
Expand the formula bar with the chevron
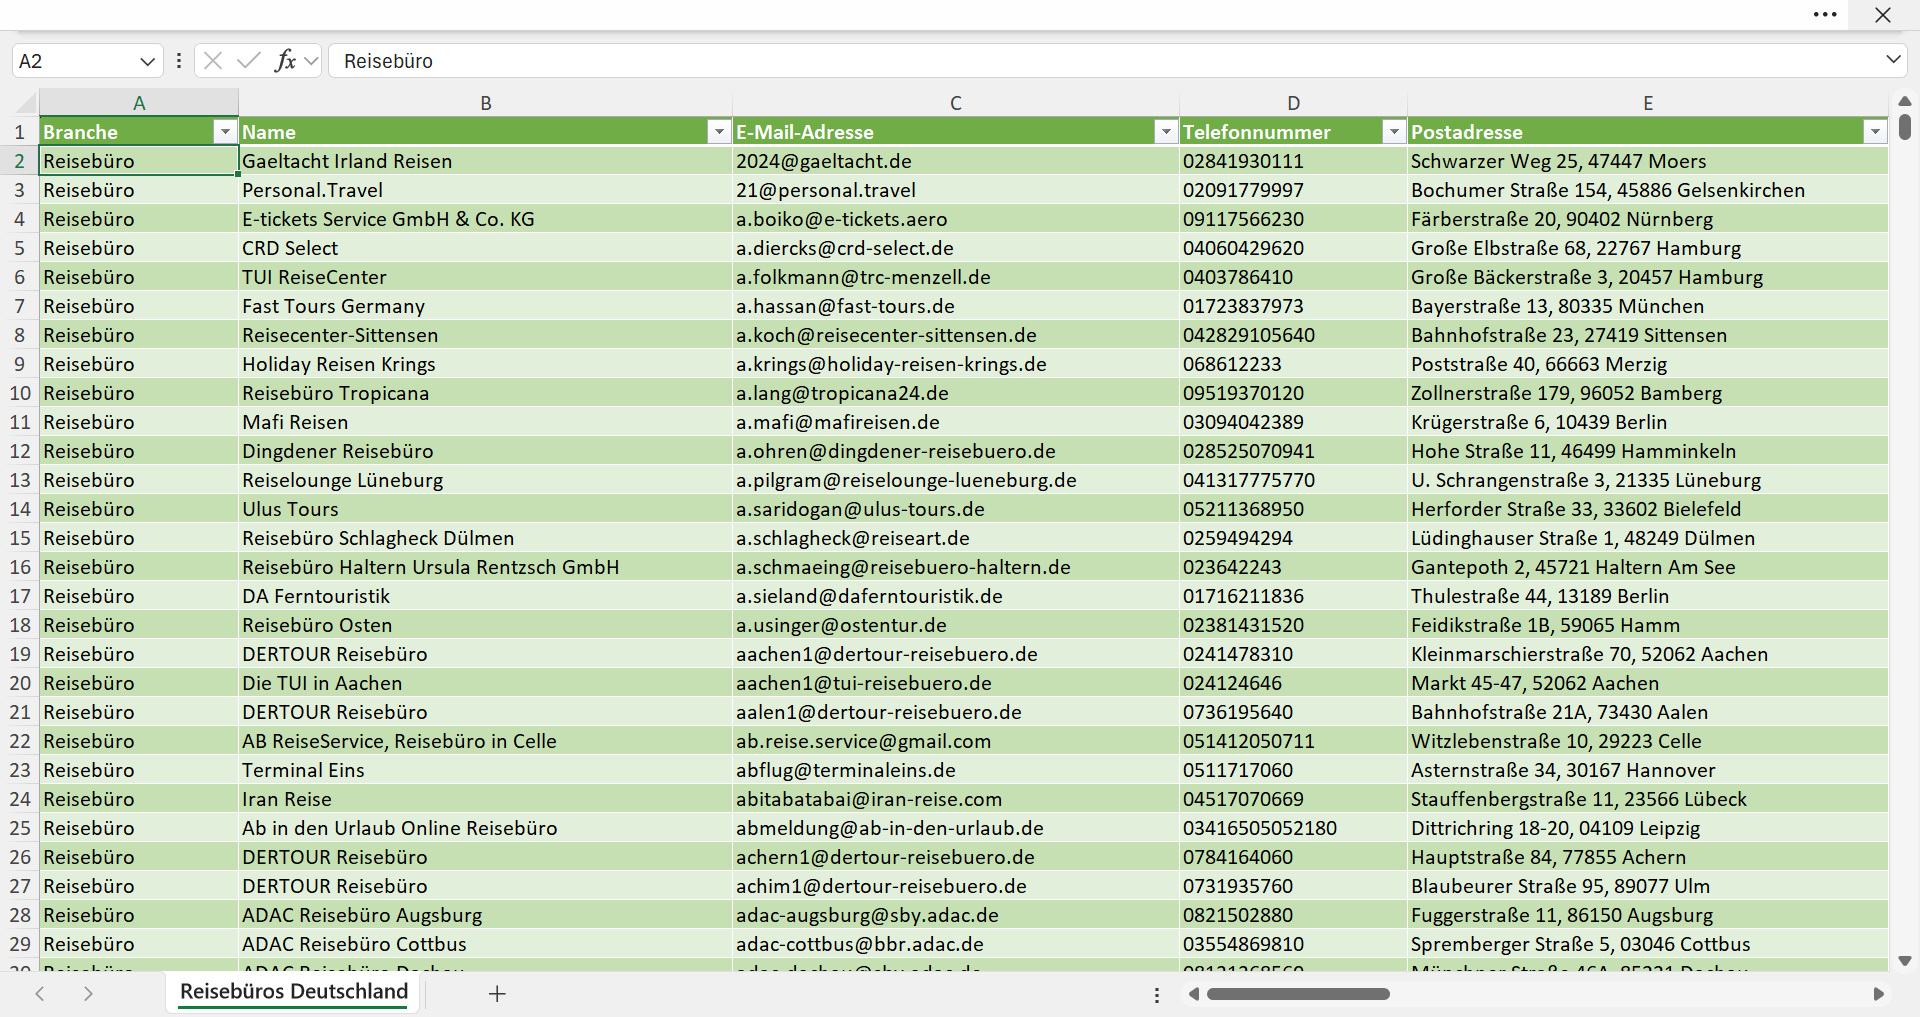1893,60
